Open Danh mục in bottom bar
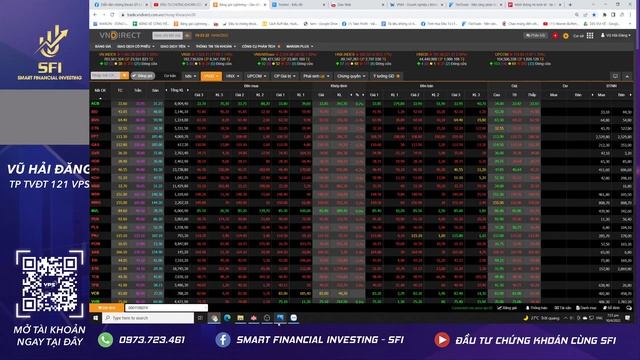This screenshot has width=640, height=360. 586,308
